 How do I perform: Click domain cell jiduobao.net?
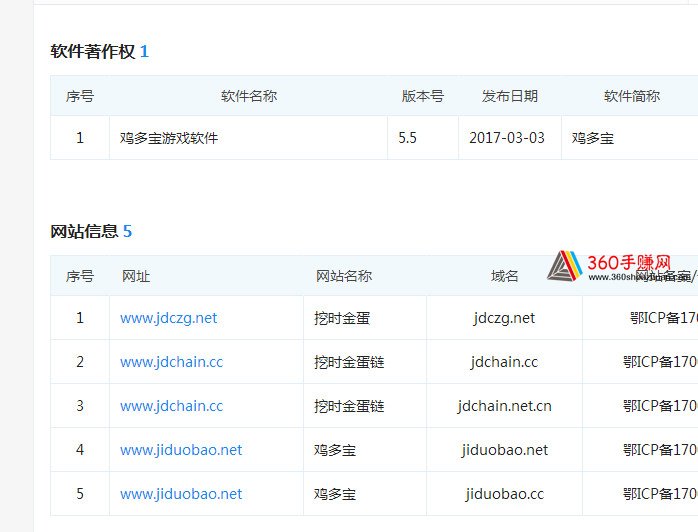pos(504,450)
